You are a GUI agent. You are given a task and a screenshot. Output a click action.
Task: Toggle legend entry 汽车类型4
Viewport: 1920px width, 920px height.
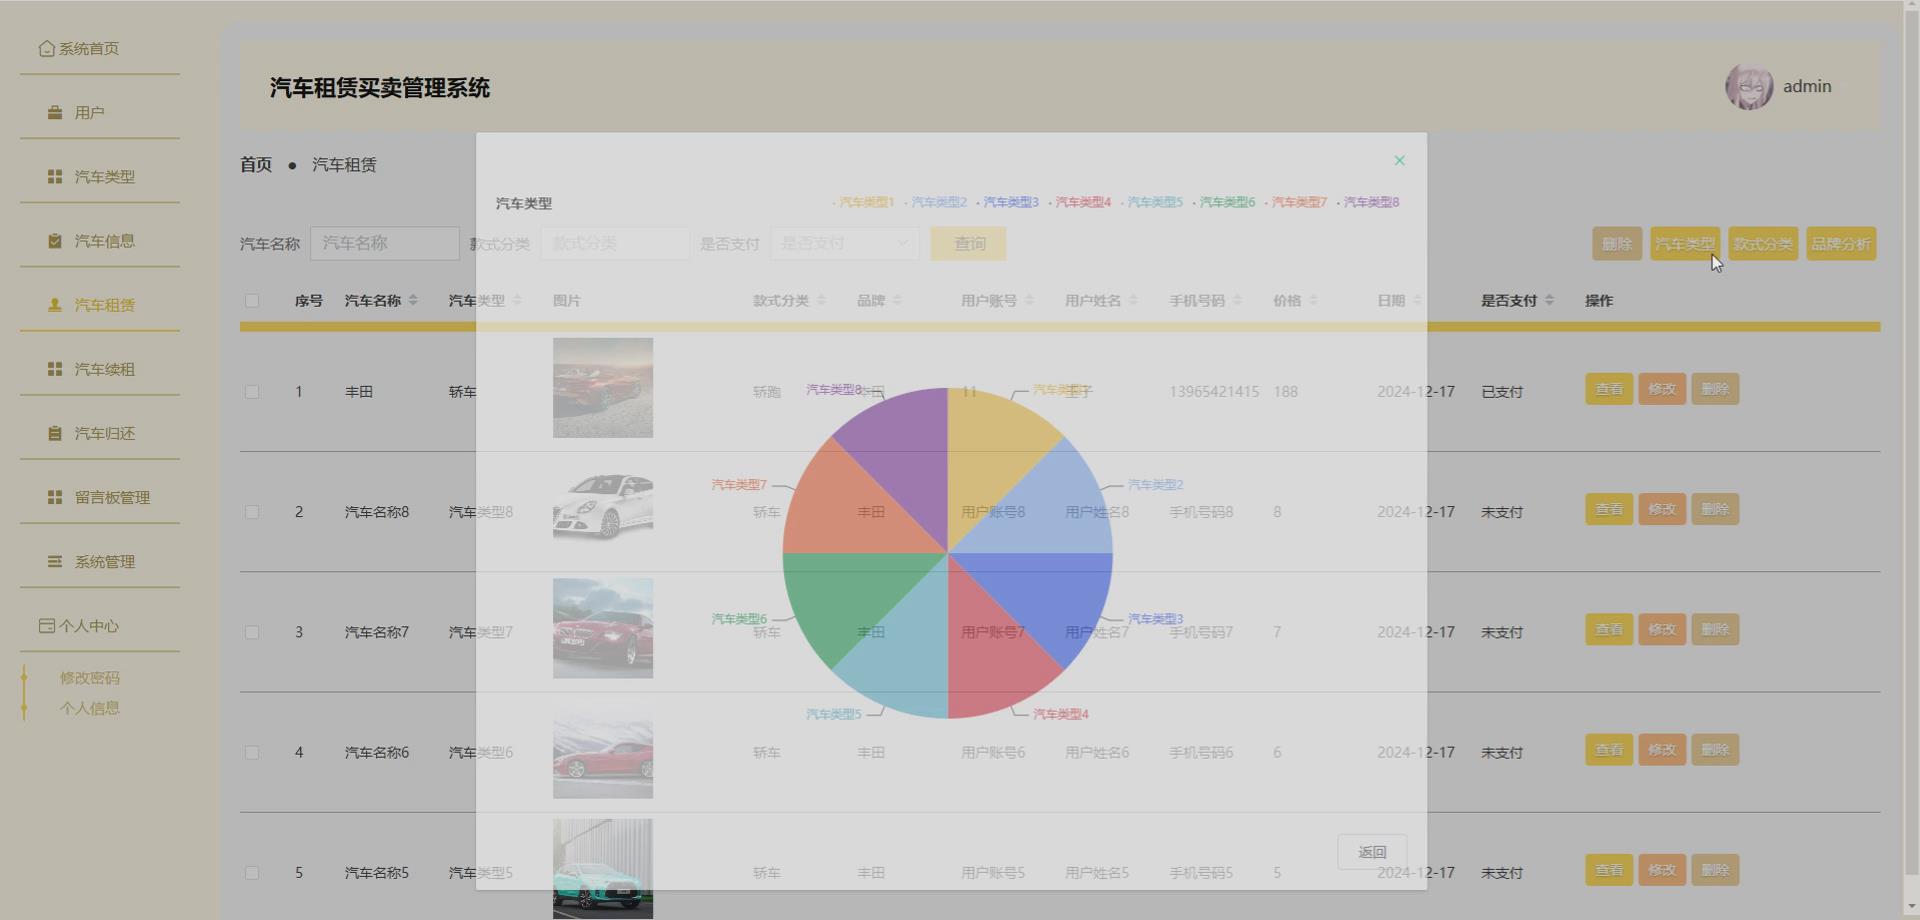click(x=1080, y=202)
